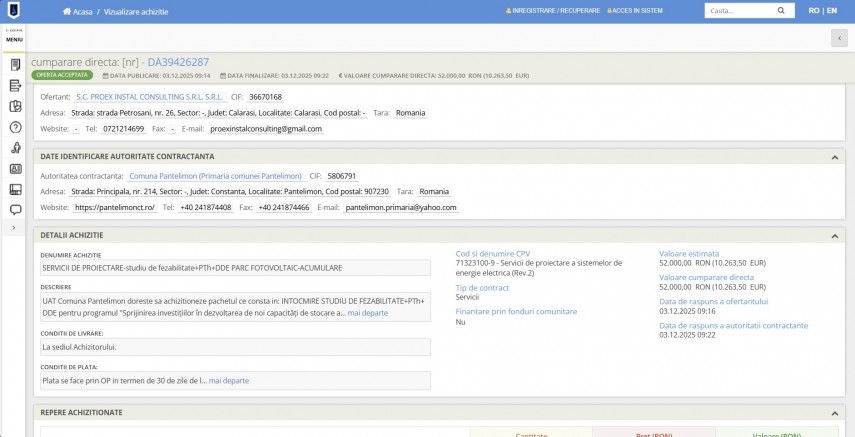This screenshot has width=855, height=437.
Task: Click the first document icon in sidebar
Action: coord(15,65)
